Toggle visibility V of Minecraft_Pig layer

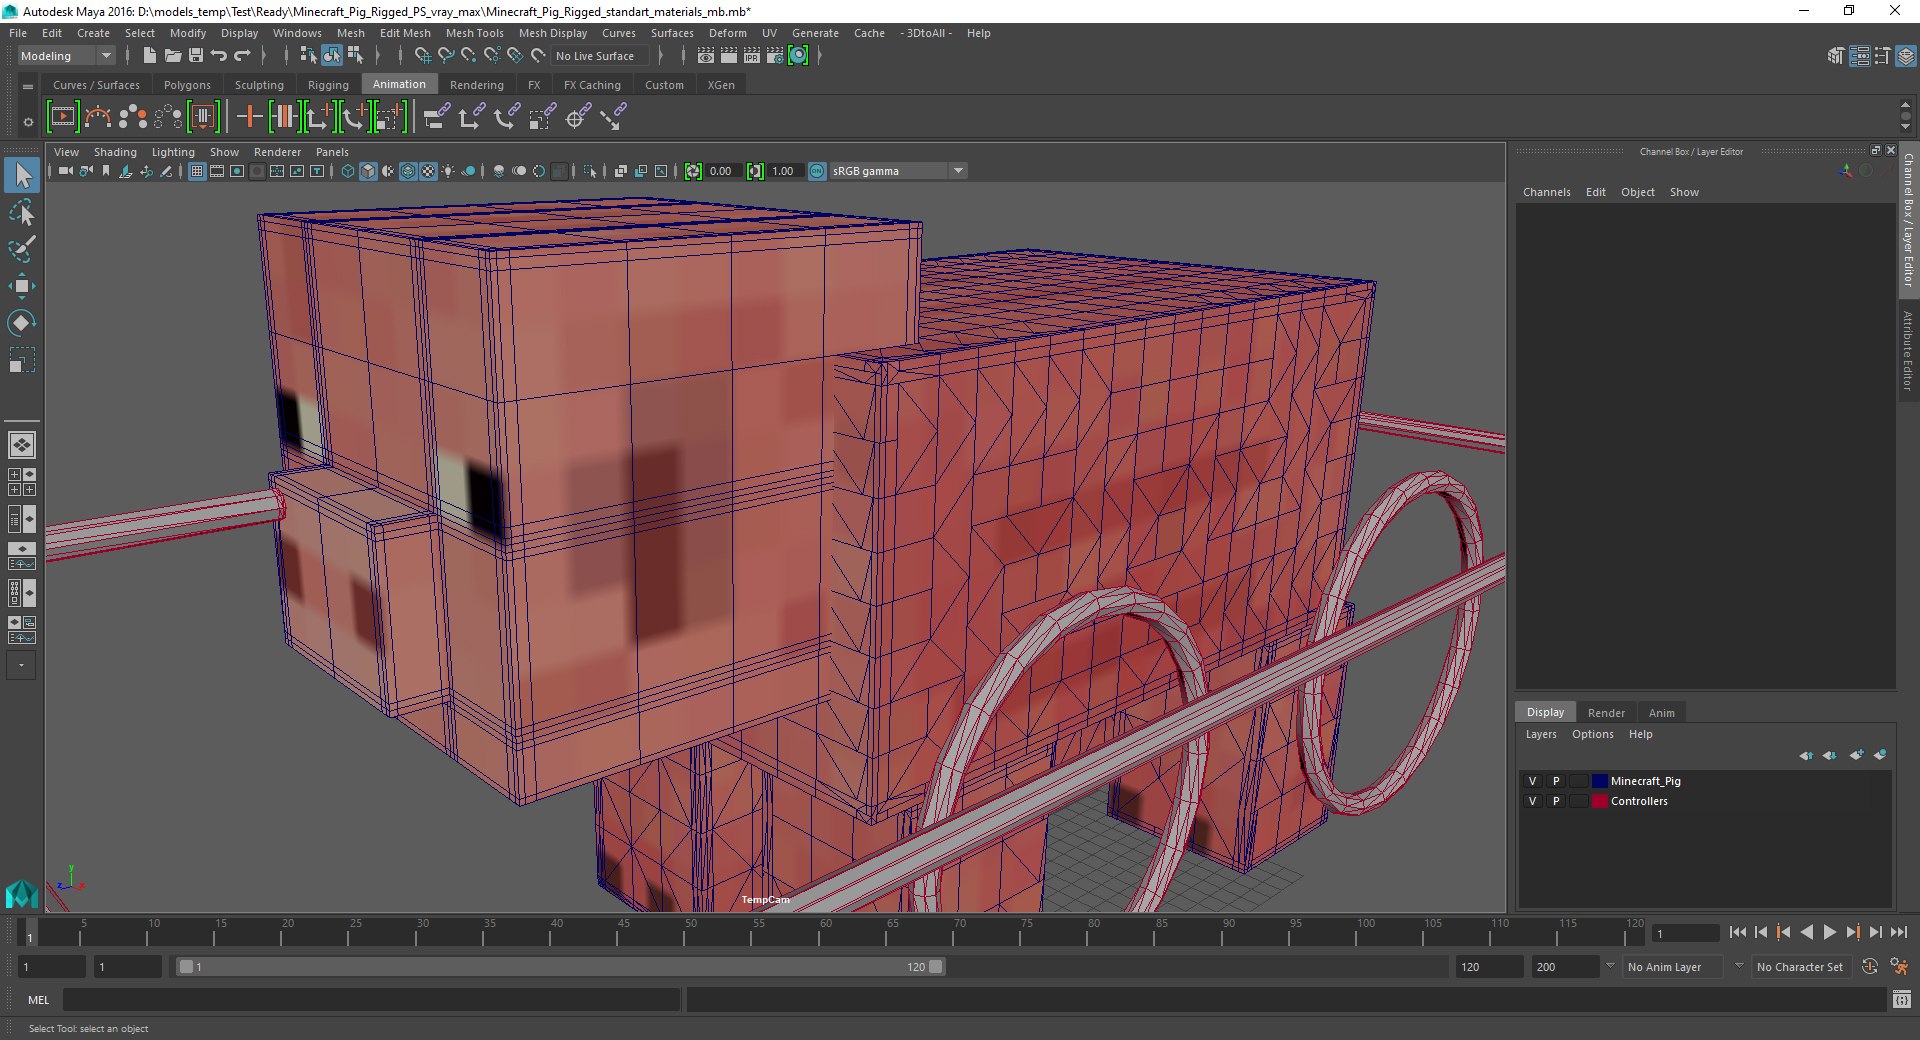coord(1532,781)
